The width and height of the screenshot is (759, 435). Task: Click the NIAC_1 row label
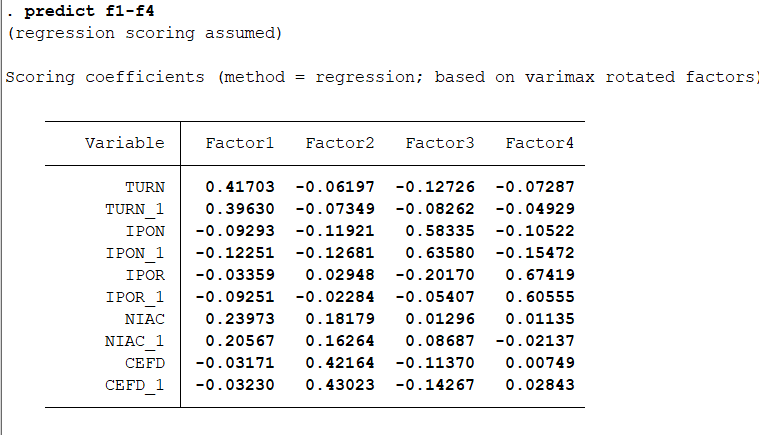135,341
